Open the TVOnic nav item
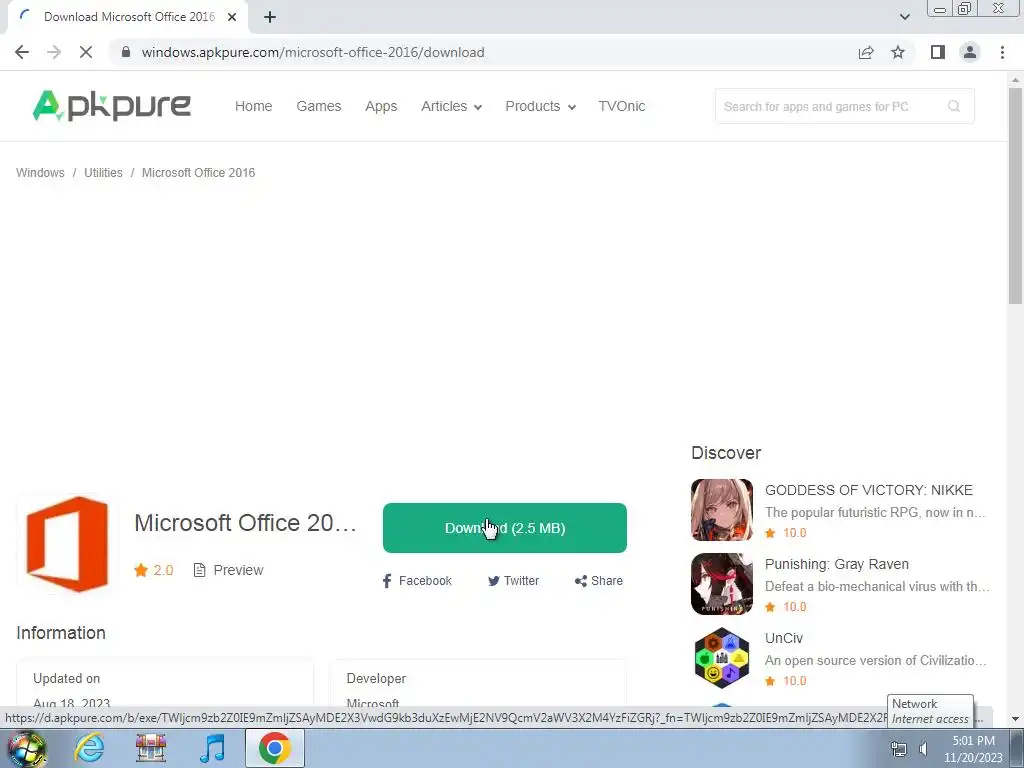 [622, 106]
